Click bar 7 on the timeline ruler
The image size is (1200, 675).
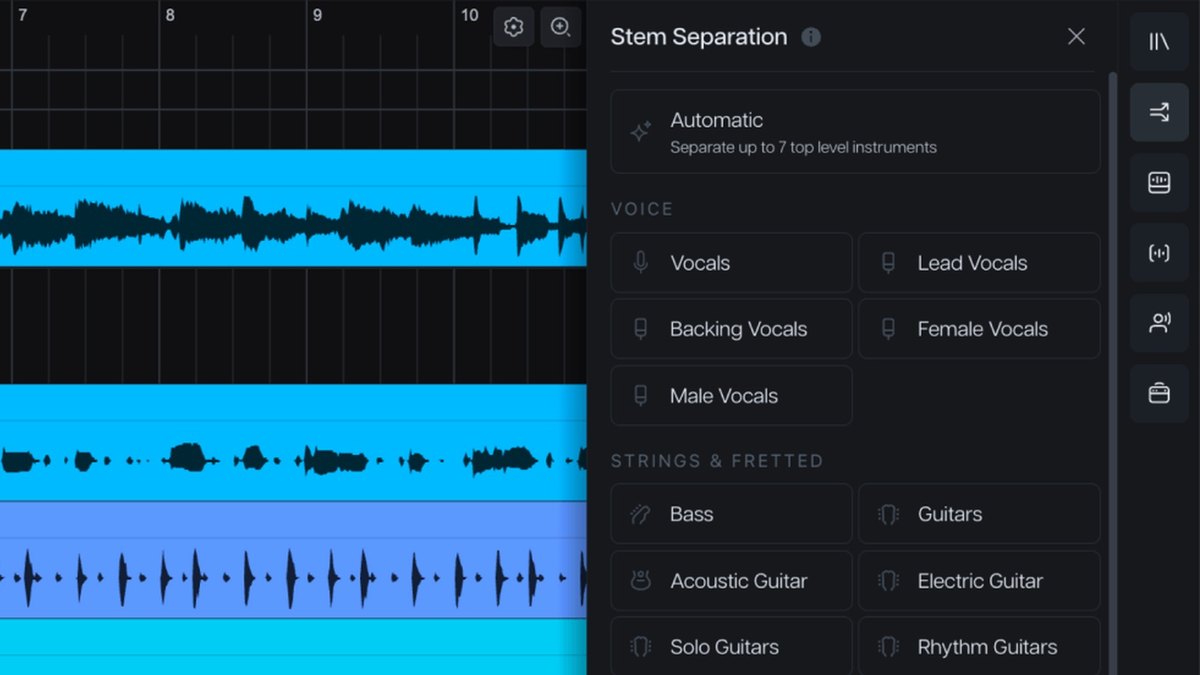point(22,16)
